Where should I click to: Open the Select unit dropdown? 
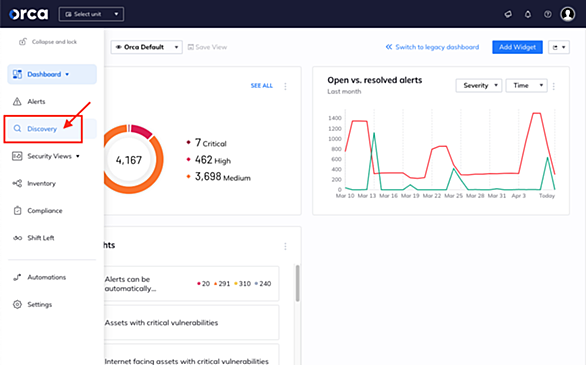pos(91,14)
